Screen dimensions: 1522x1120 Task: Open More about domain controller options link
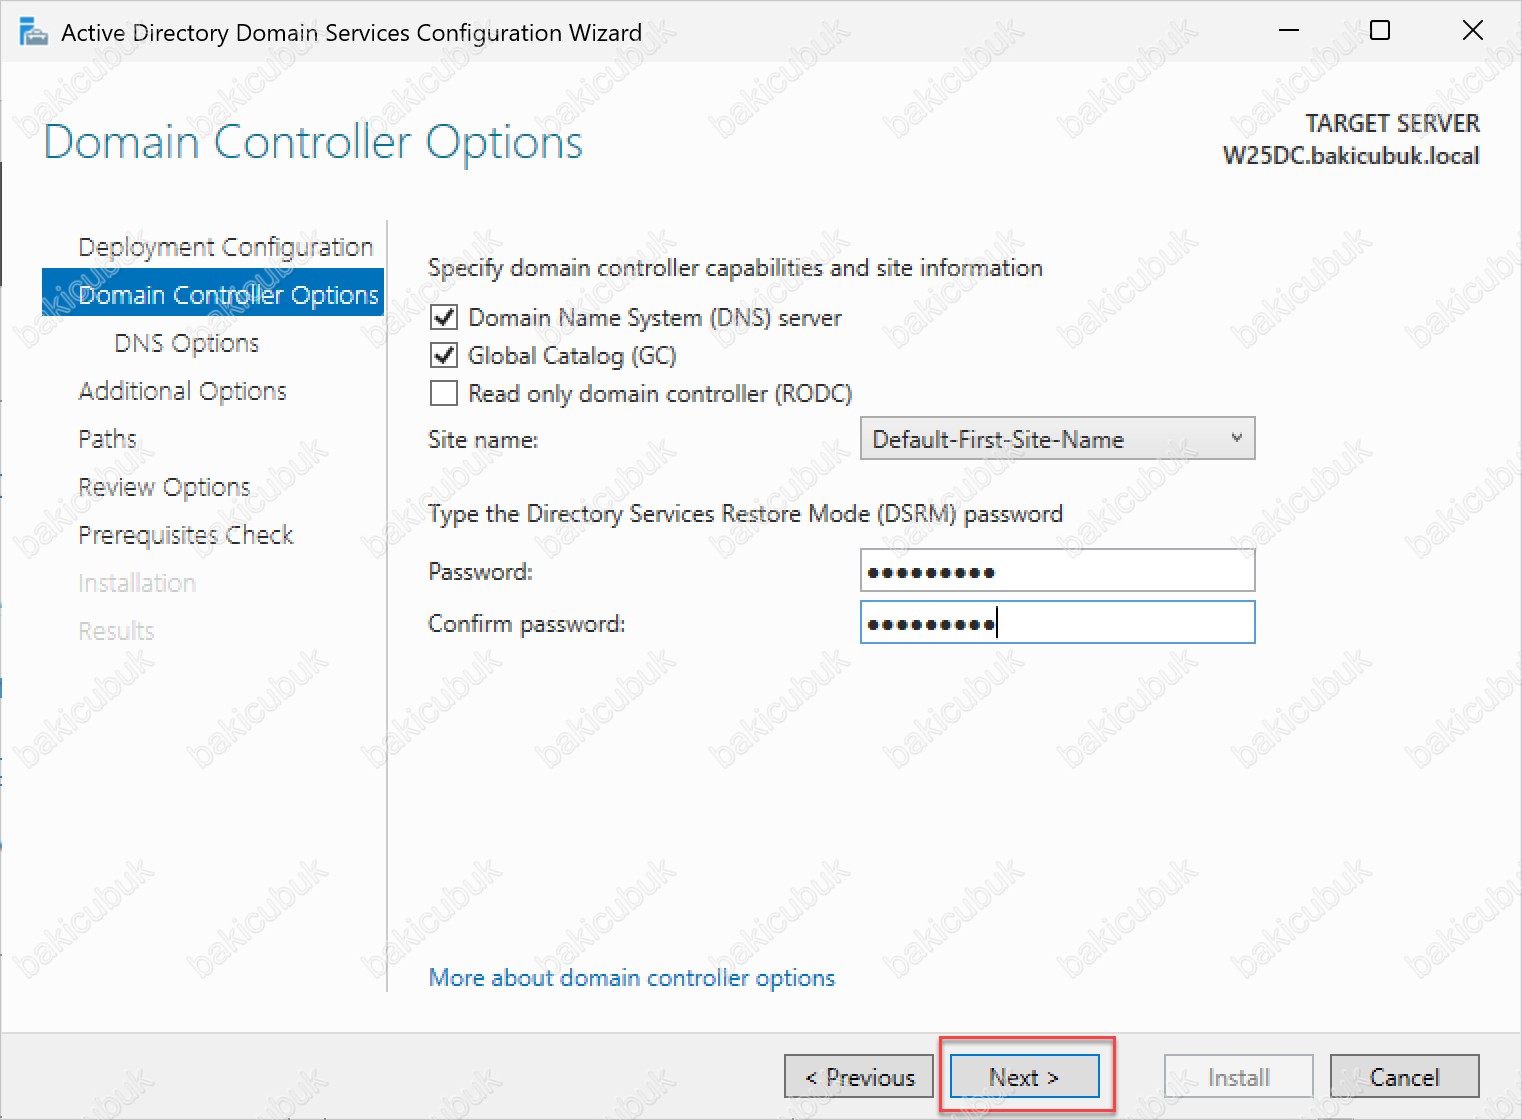pyautogui.click(x=631, y=978)
